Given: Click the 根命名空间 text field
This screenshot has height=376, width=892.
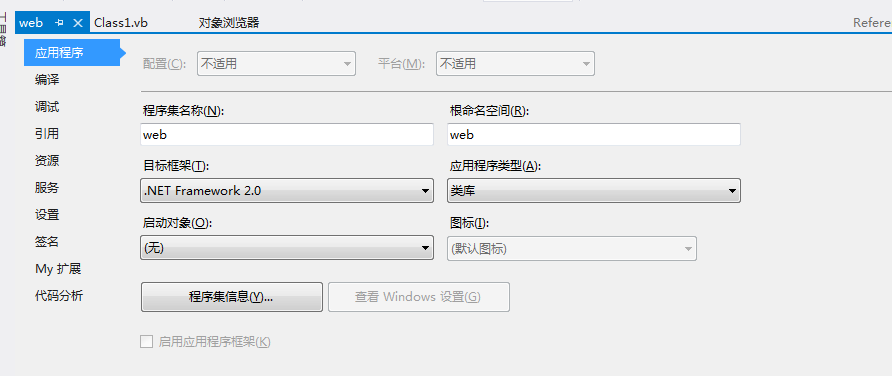Looking at the screenshot, I should click(594, 135).
